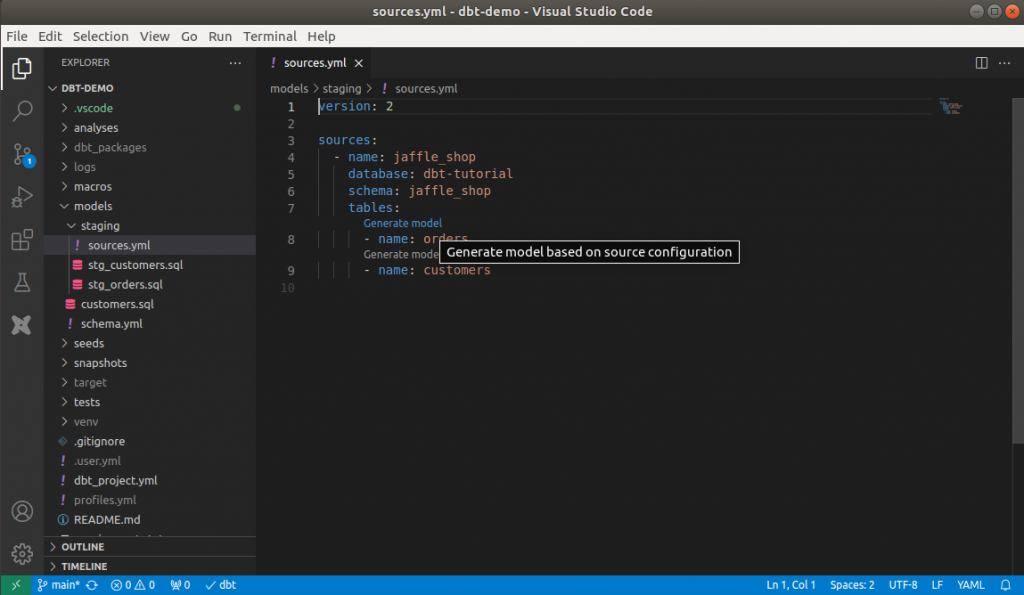Show errors and warnings count in status bar
The image size is (1024, 595).
coord(133,585)
